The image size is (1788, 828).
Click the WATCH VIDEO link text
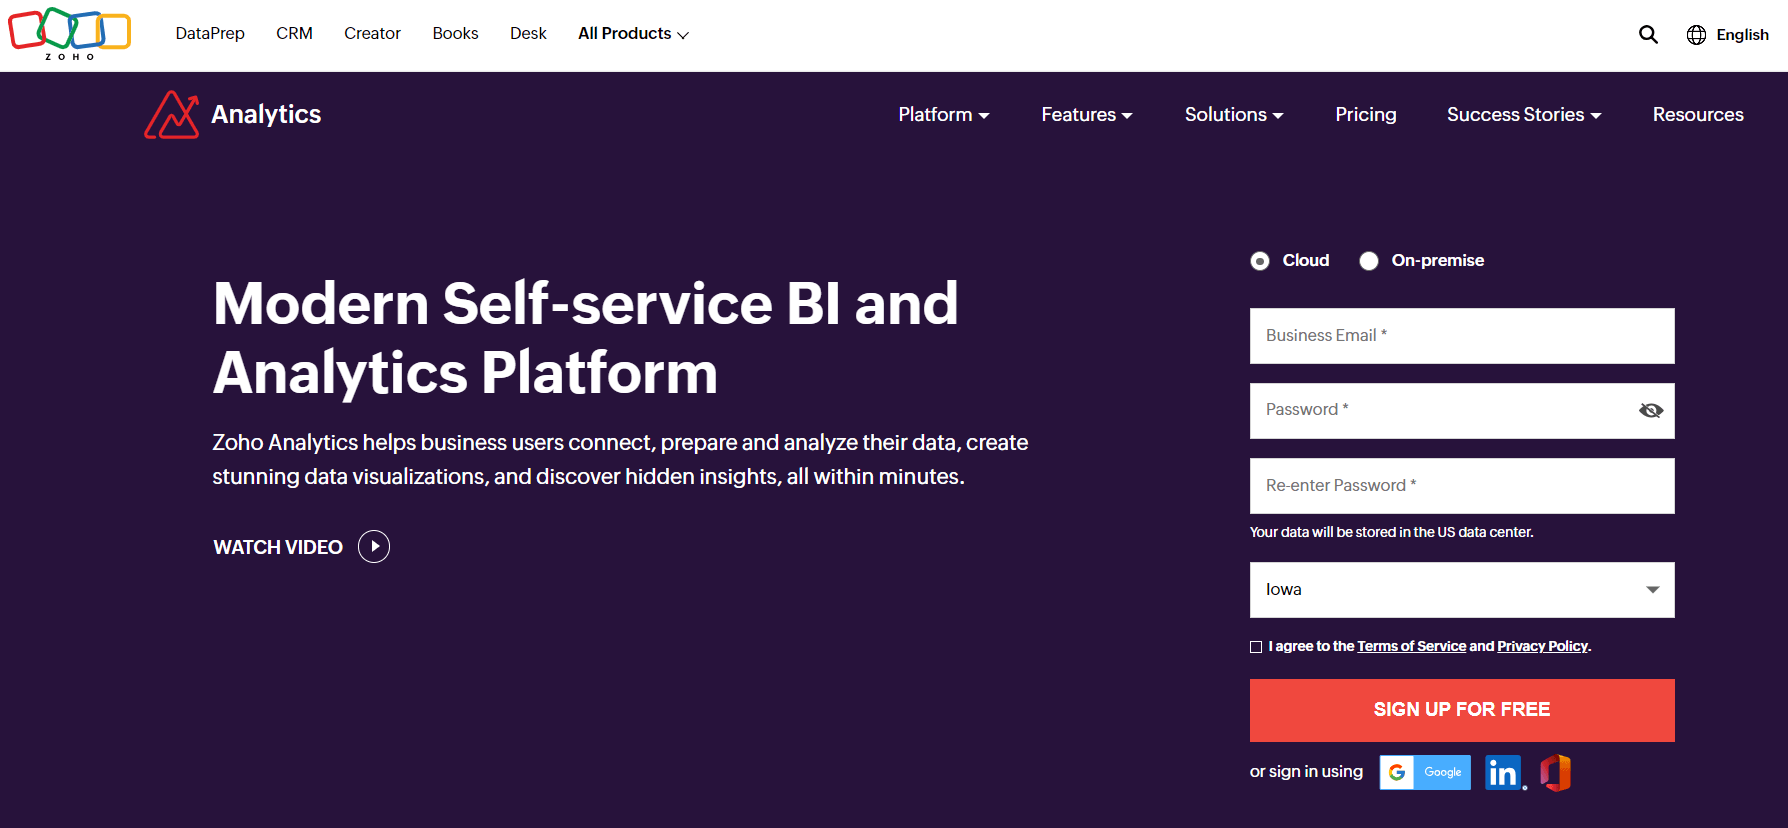point(278,547)
